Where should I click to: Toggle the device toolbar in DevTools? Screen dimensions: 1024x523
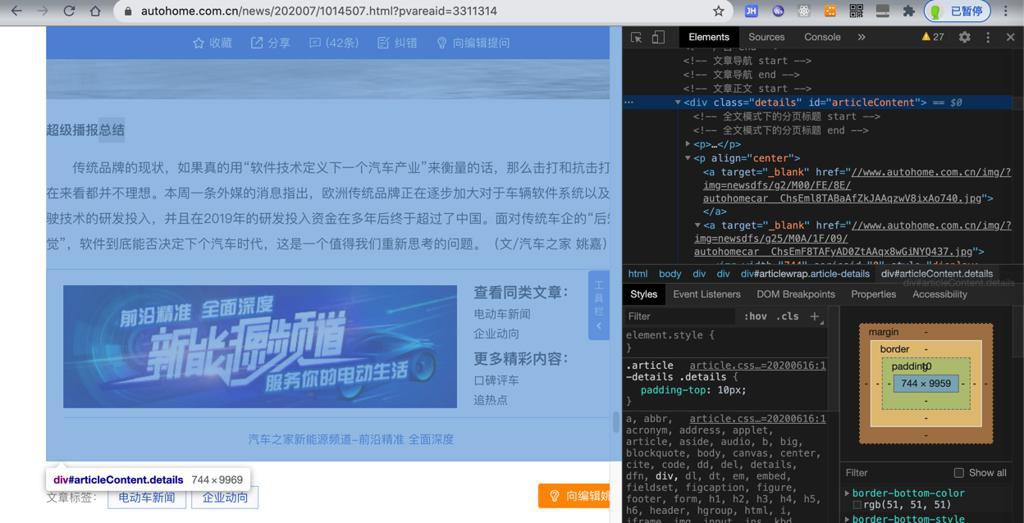pos(658,37)
